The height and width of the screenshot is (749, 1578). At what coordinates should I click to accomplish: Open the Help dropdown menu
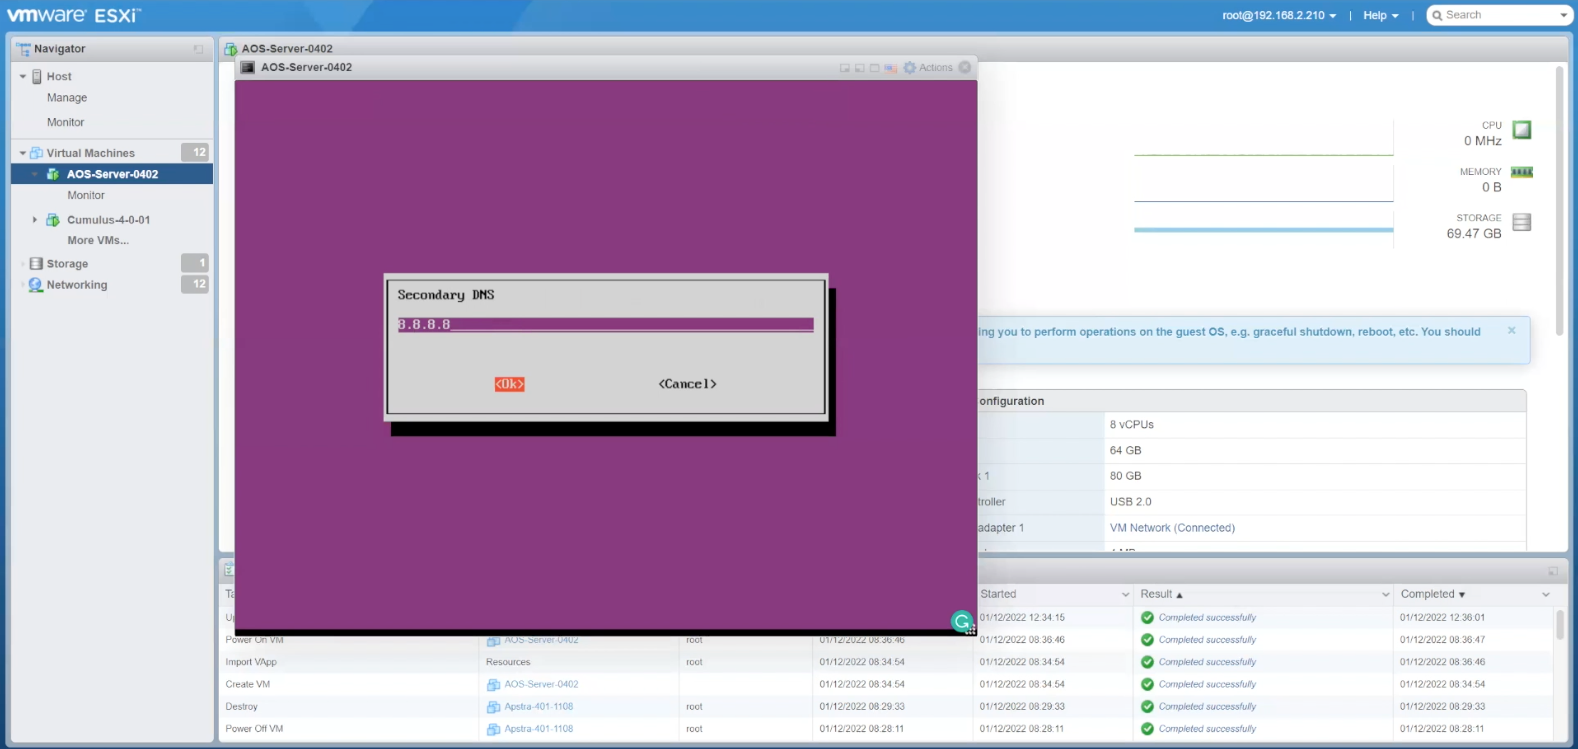point(1381,15)
